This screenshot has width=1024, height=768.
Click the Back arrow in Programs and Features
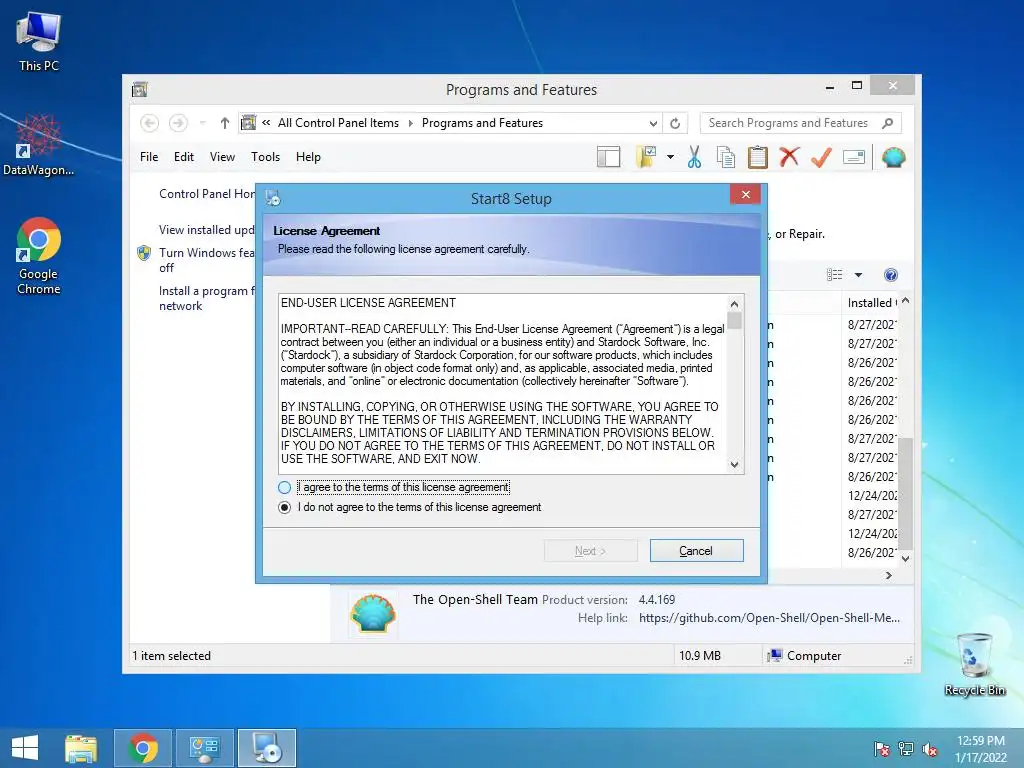(x=150, y=123)
